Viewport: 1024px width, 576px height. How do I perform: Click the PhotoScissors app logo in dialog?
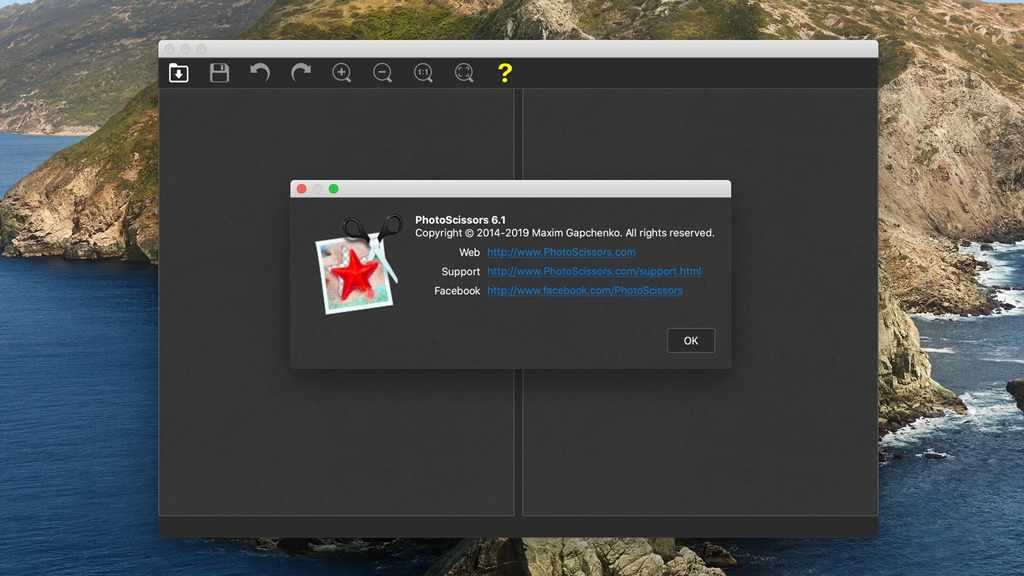coord(358,265)
